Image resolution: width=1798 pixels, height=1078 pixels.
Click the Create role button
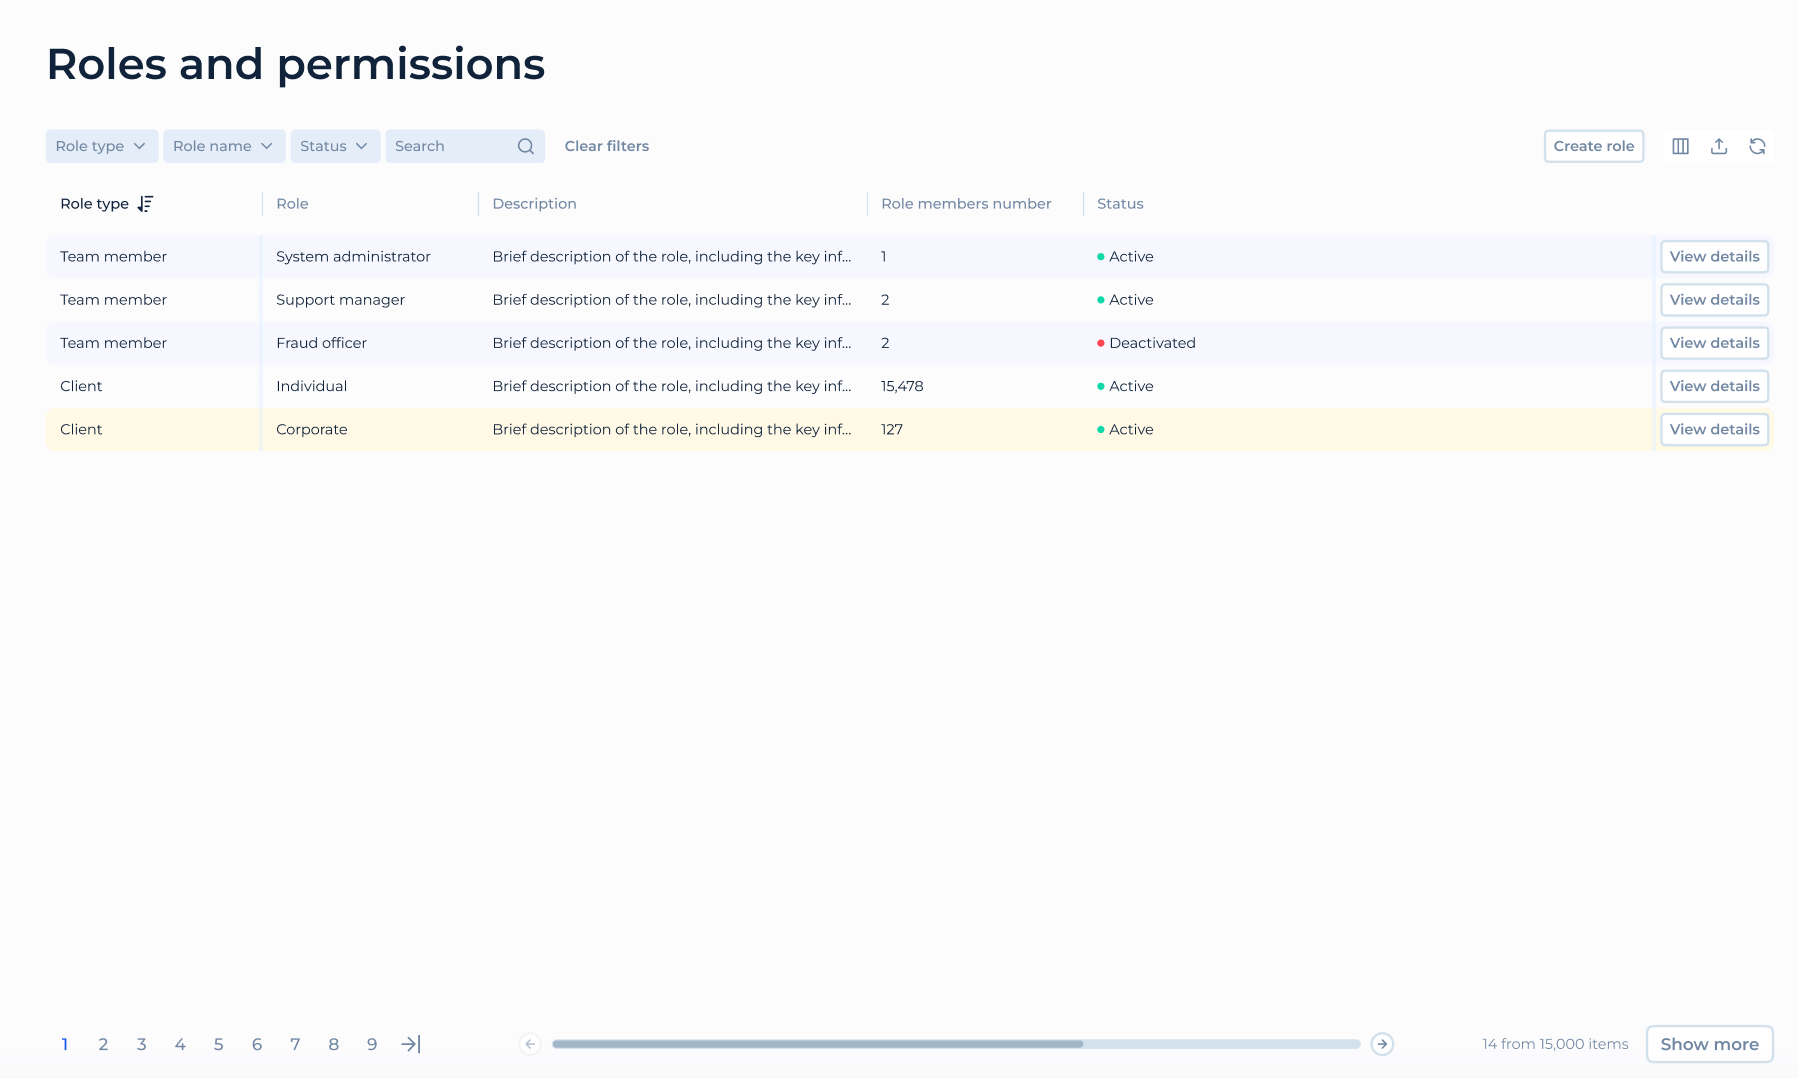(x=1594, y=146)
